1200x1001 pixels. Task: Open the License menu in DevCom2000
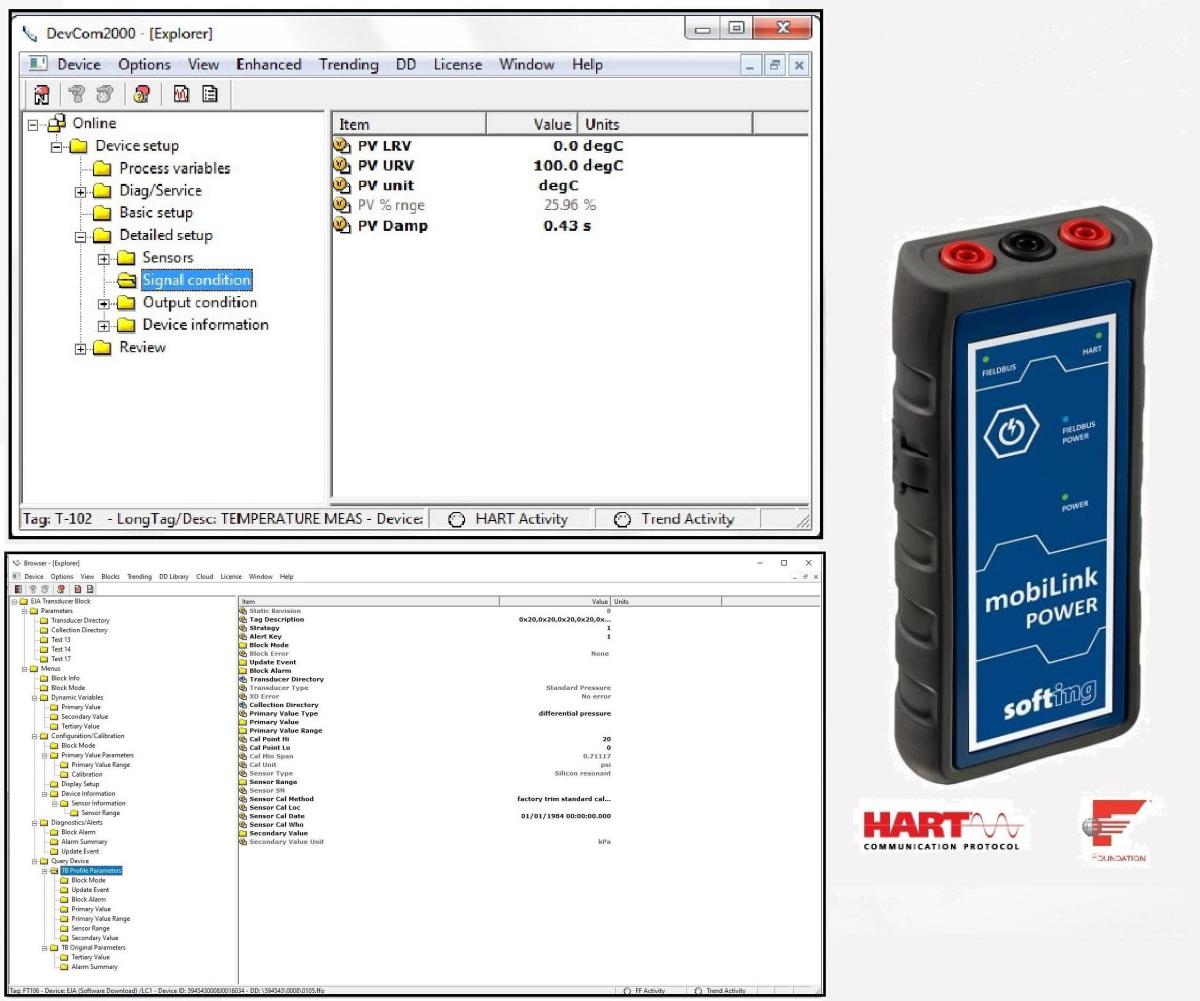(458, 64)
